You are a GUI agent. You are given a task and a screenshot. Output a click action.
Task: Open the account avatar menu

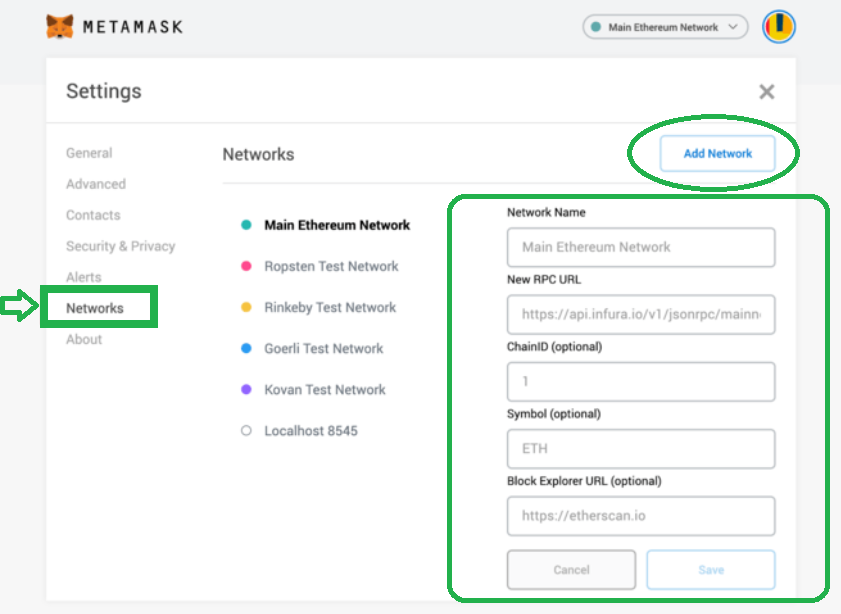(x=779, y=27)
